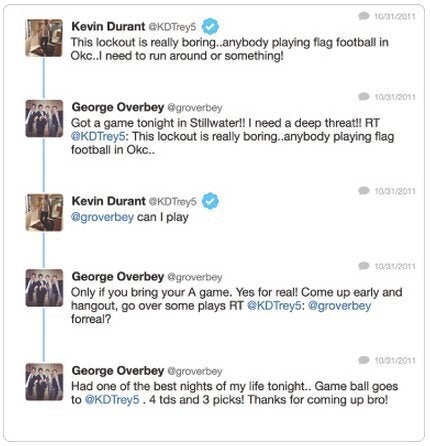This screenshot has width=430, height=446.
Task: Click @KDTrey5 mention in 'Got a game tonight' tweet
Action: click(x=98, y=137)
